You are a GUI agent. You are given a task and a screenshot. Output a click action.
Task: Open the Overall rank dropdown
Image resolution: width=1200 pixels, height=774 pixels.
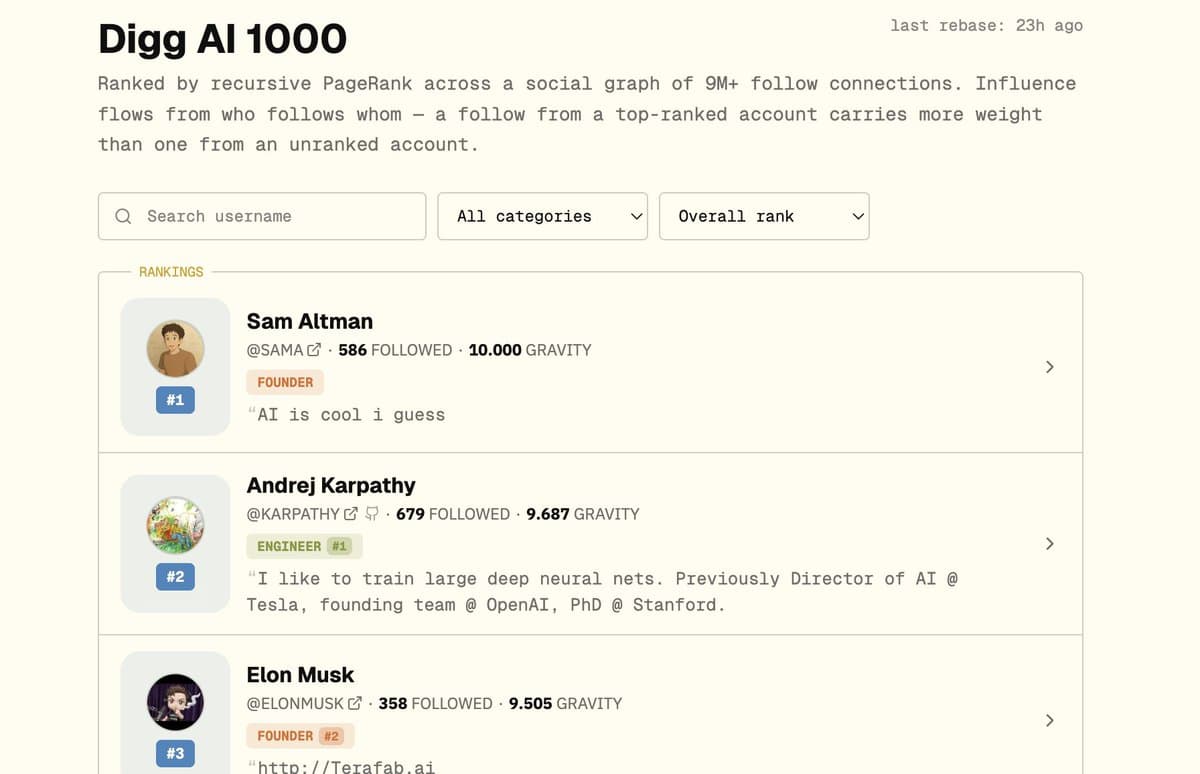coord(763,216)
